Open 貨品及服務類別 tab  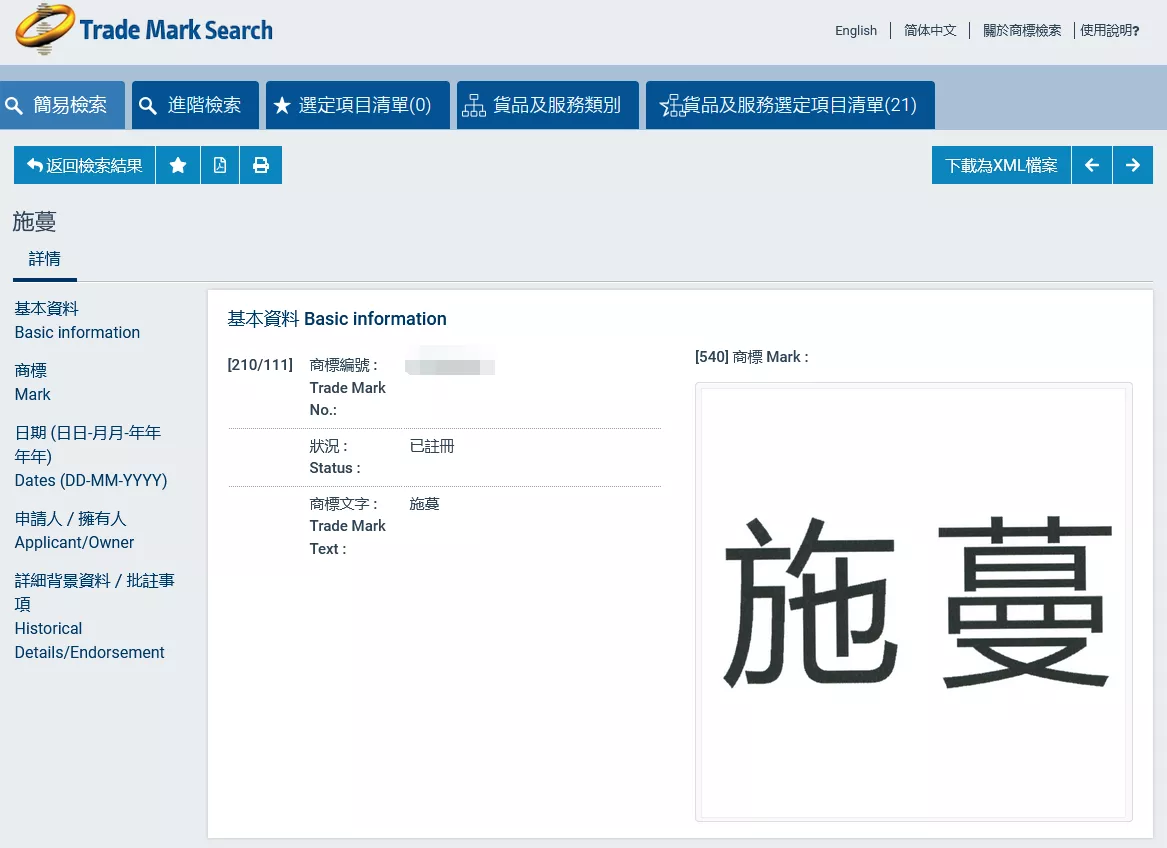click(548, 105)
